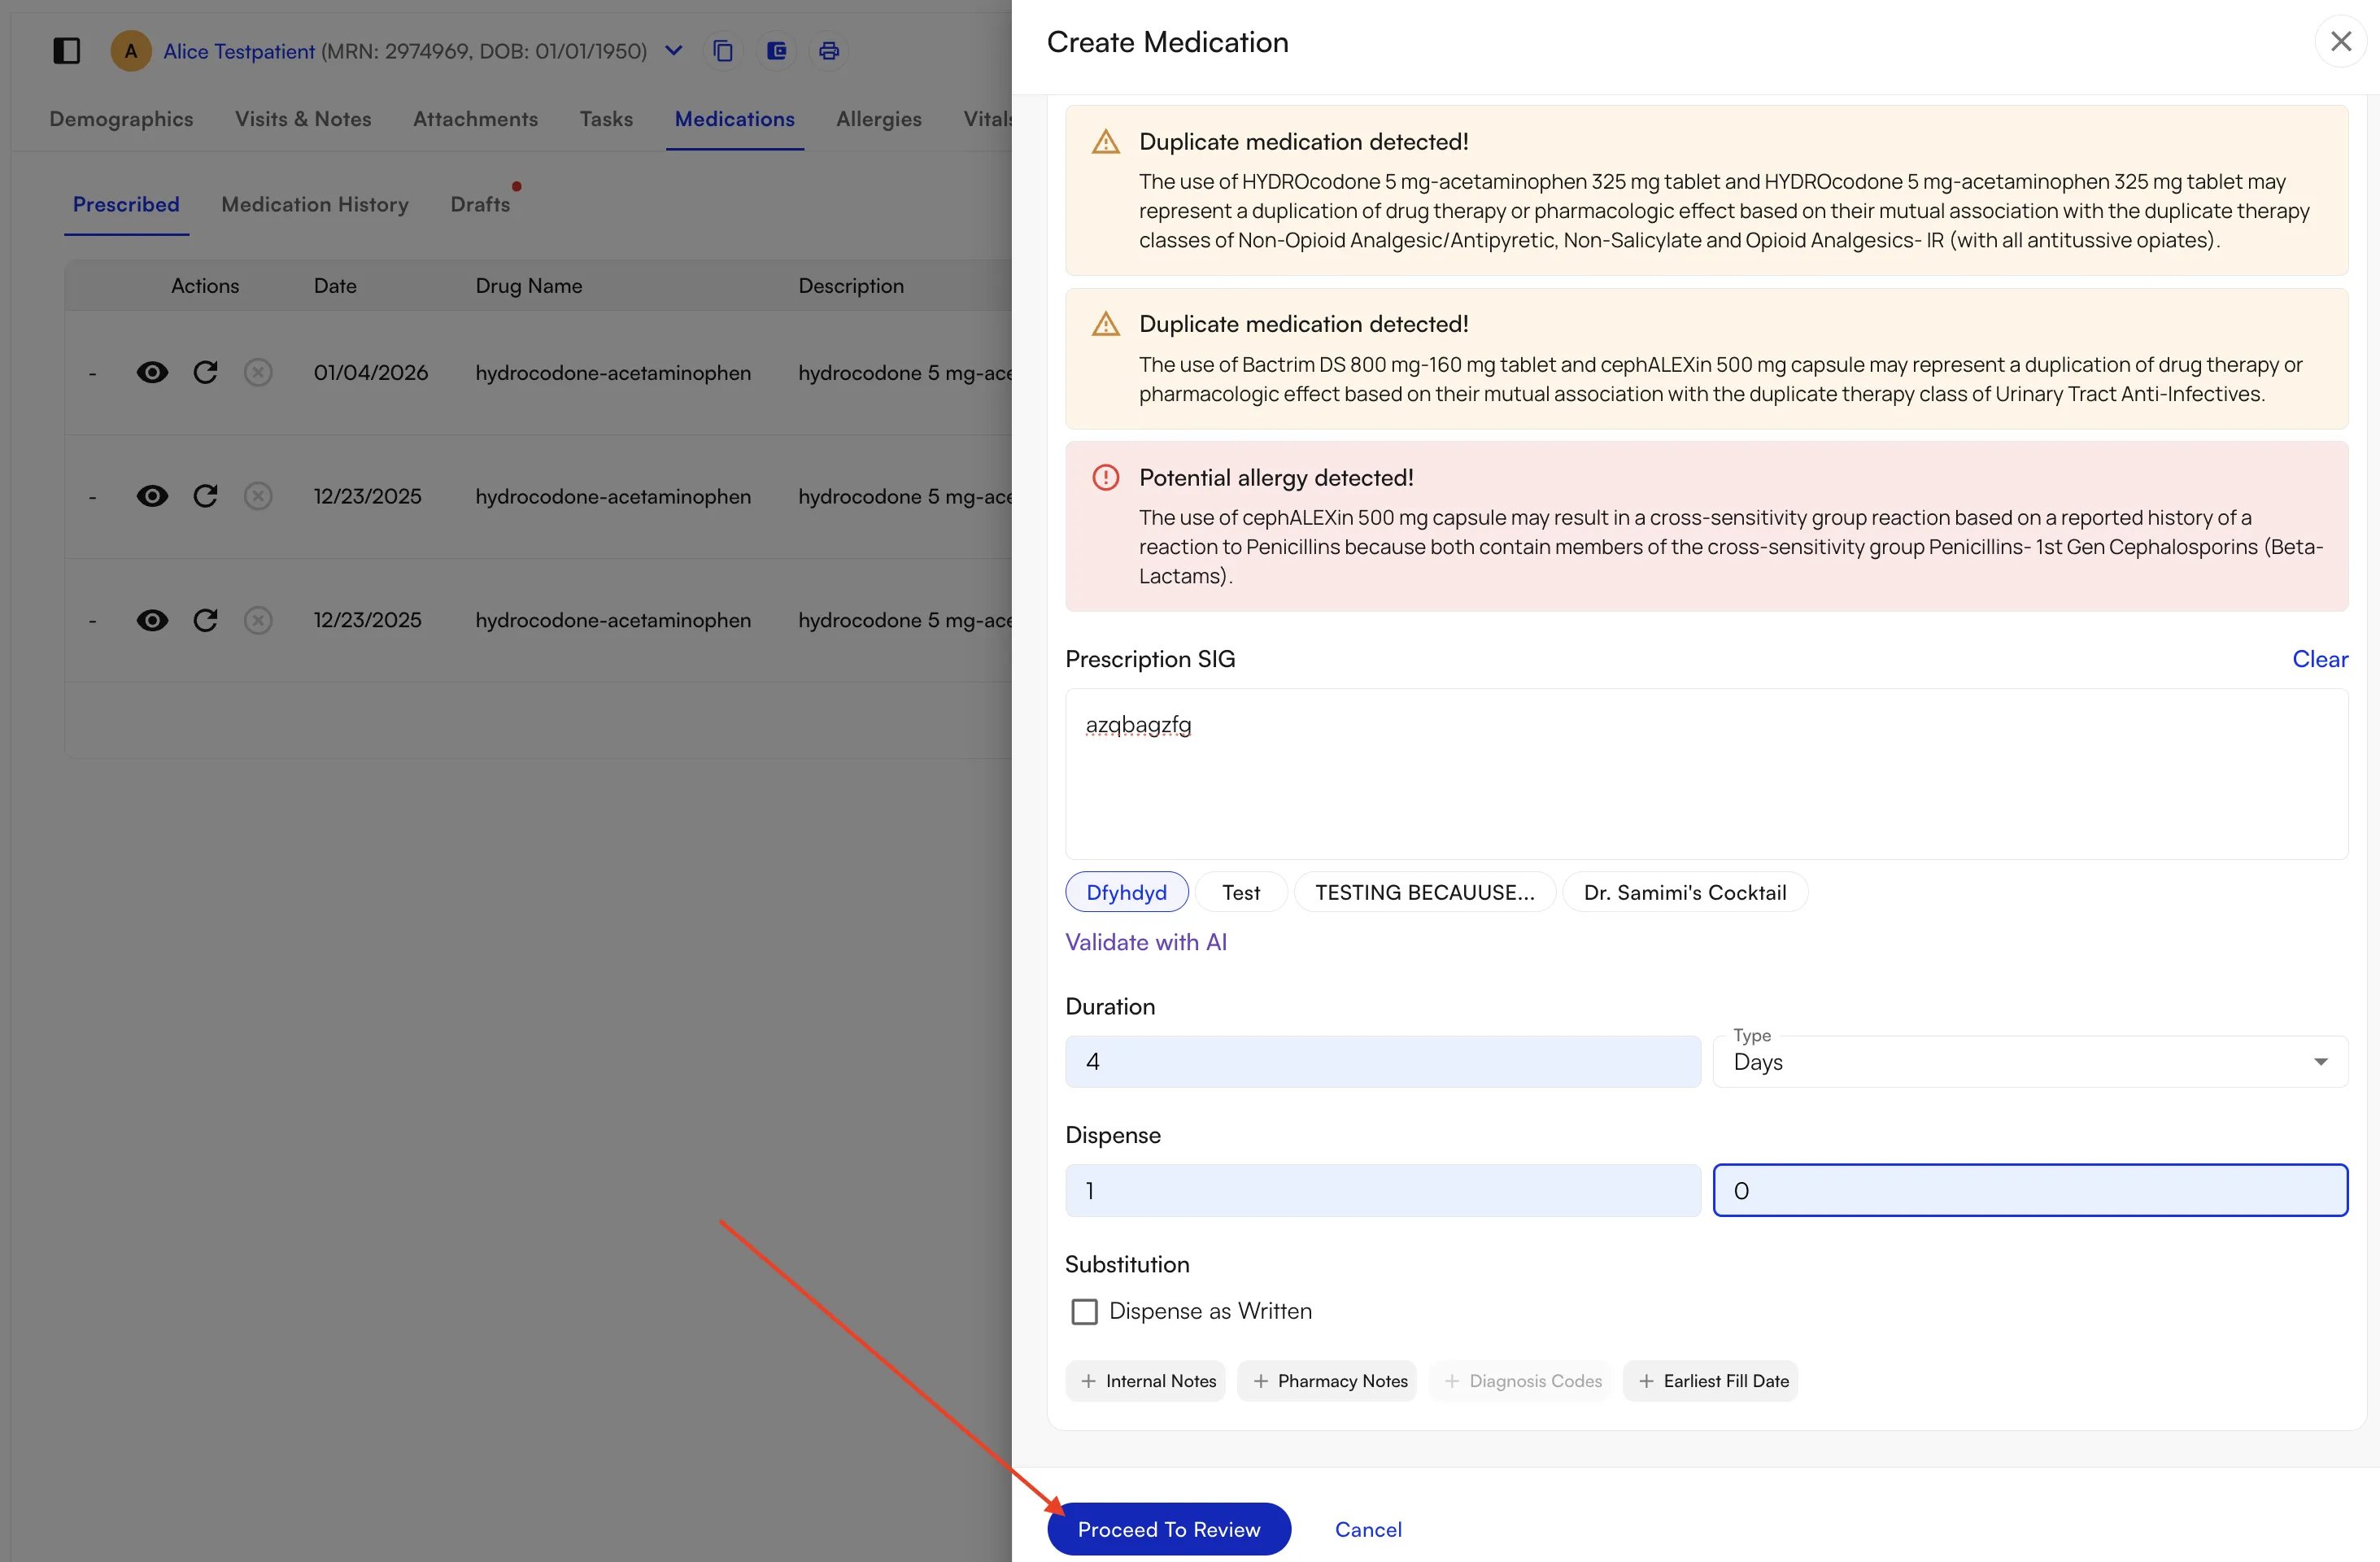Click the 01/04/2026 date cell
2380x1562 pixels.
click(371, 372)
